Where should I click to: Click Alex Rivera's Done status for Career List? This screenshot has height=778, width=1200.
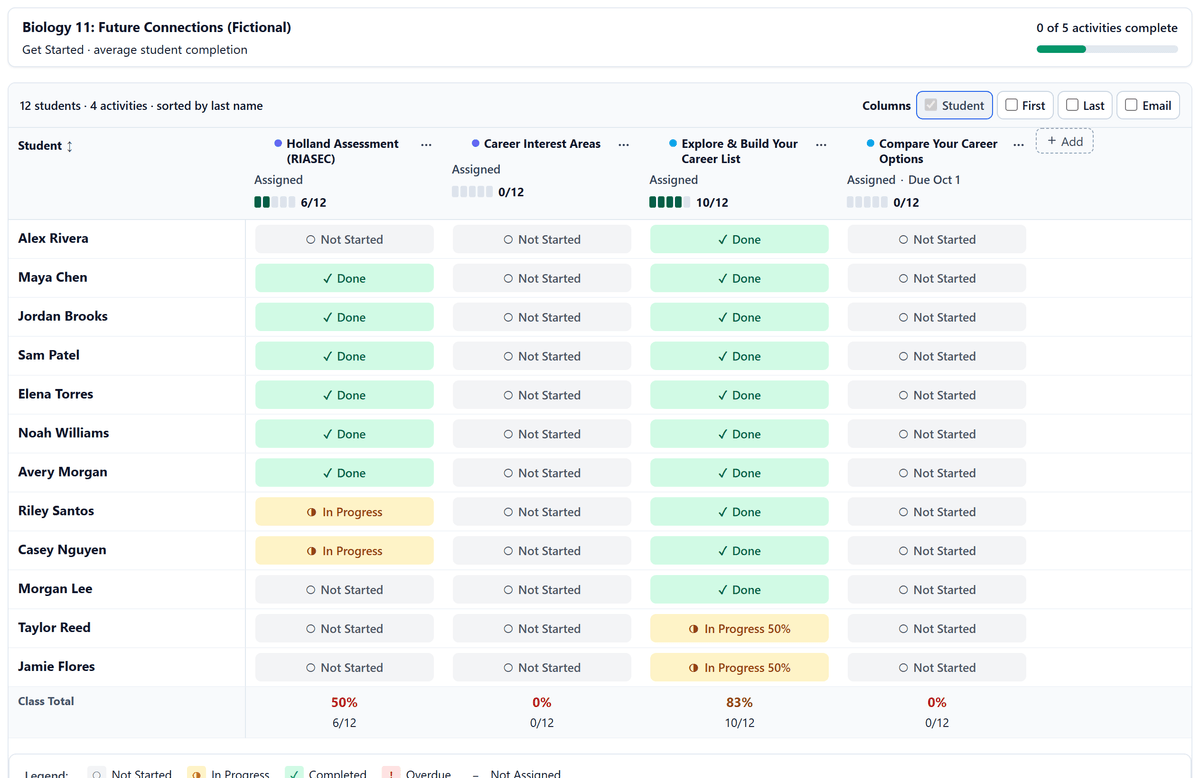(739, 240)
